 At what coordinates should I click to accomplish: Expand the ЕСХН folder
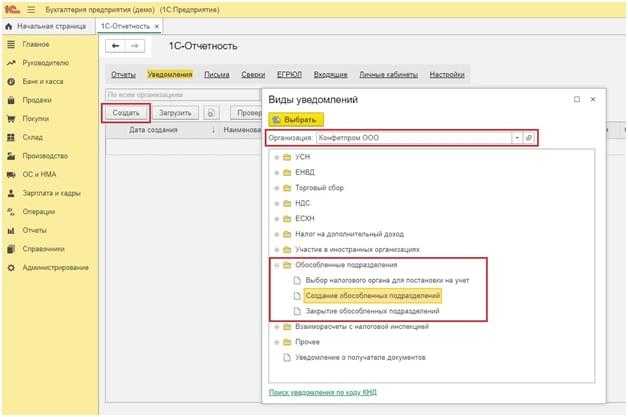point(276,219)
